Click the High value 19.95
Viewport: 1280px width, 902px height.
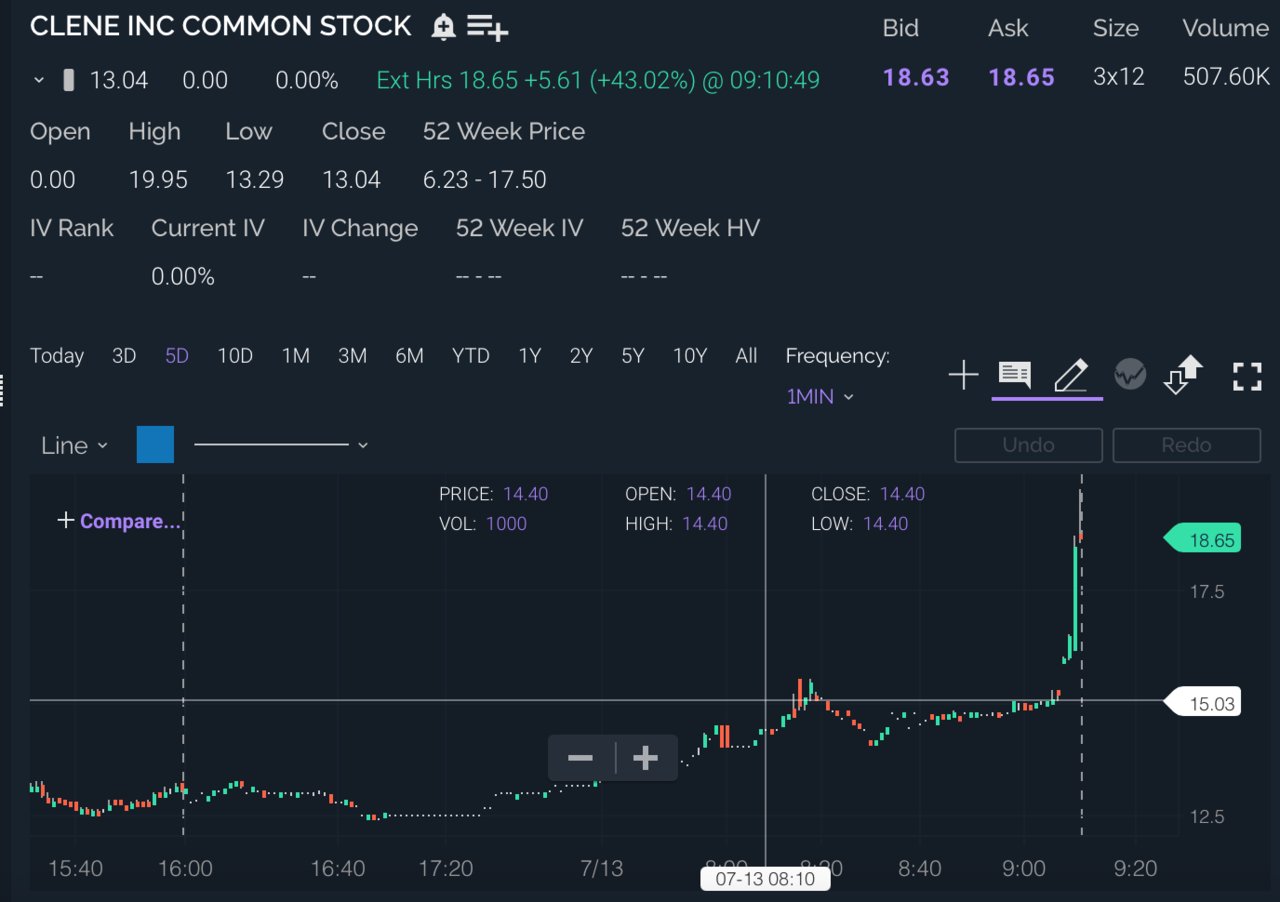pos(158,180)
